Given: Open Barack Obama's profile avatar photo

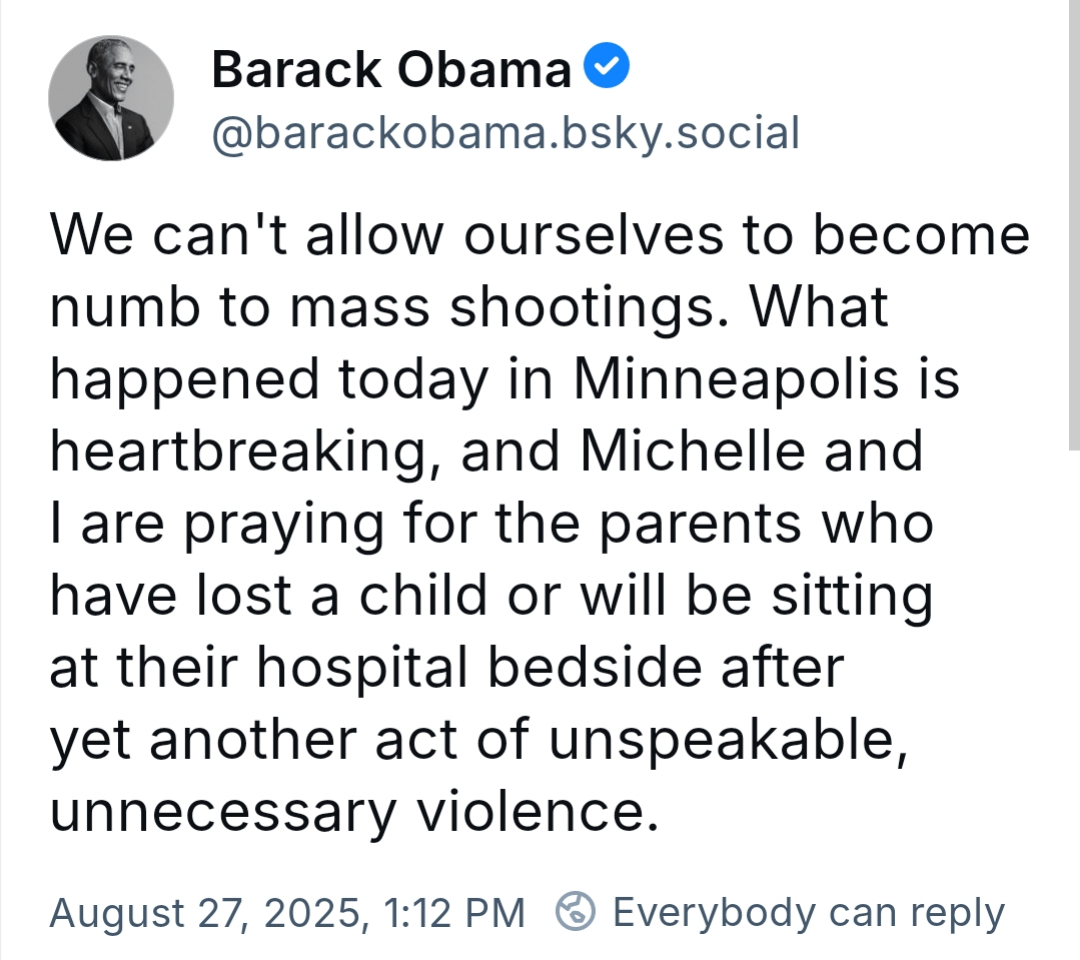Looking at the screenshot, I should pos(111,98).
